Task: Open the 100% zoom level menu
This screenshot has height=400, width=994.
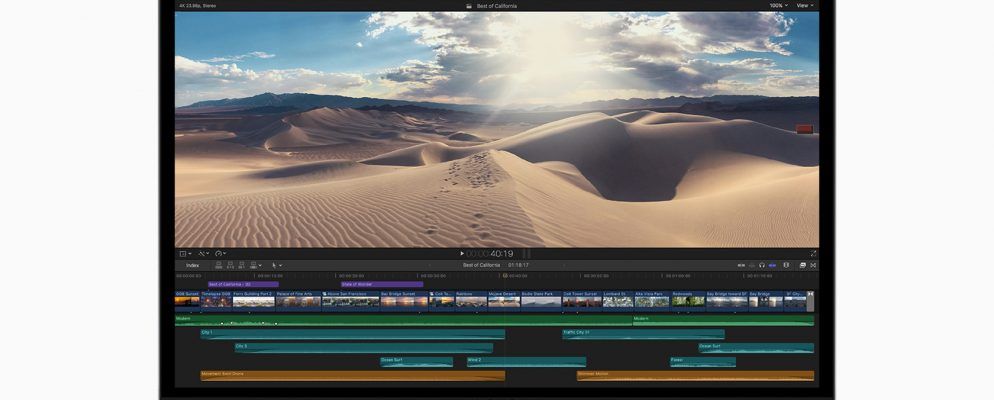Action: coord(779,6)
